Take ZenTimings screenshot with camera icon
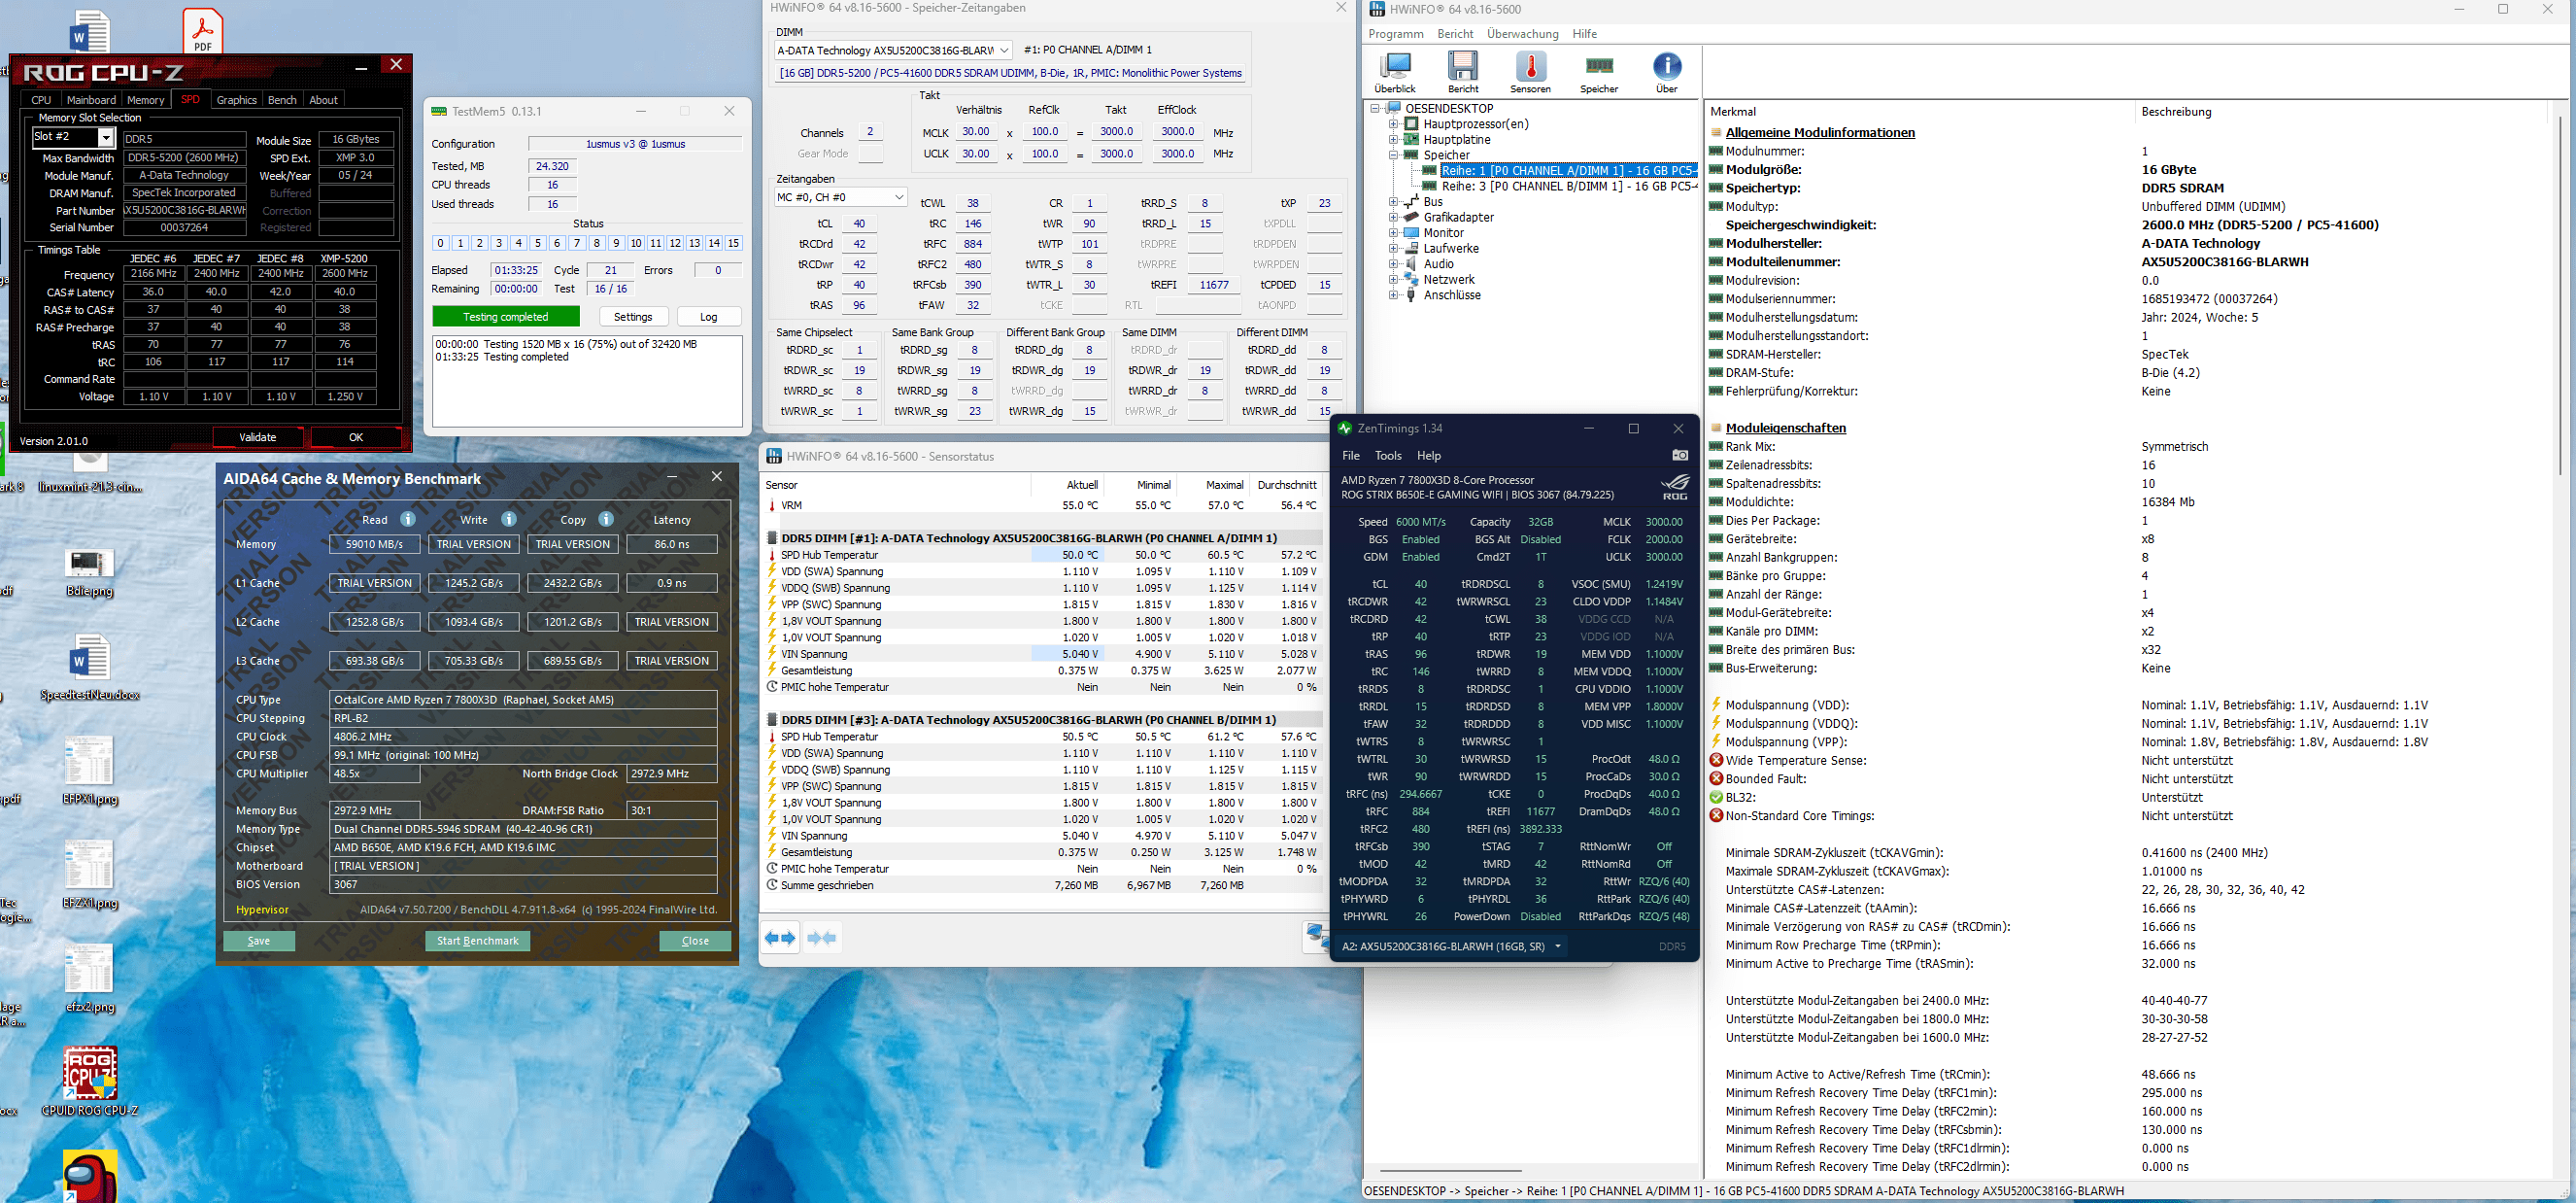This screenshot has width=2576, height=1203. coord(1680,455)
